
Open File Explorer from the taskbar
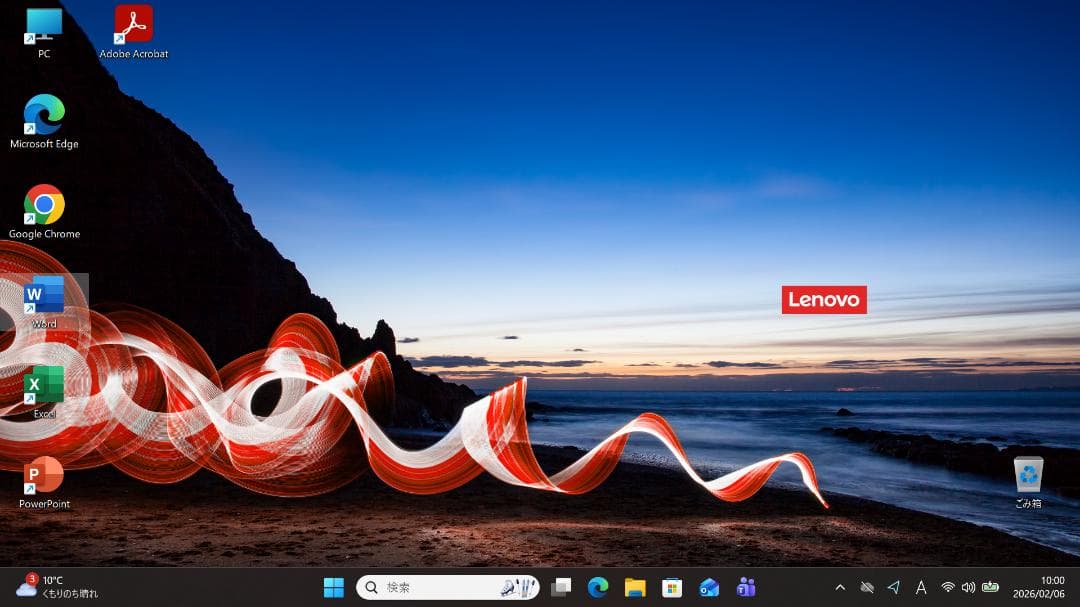(634, 588)
